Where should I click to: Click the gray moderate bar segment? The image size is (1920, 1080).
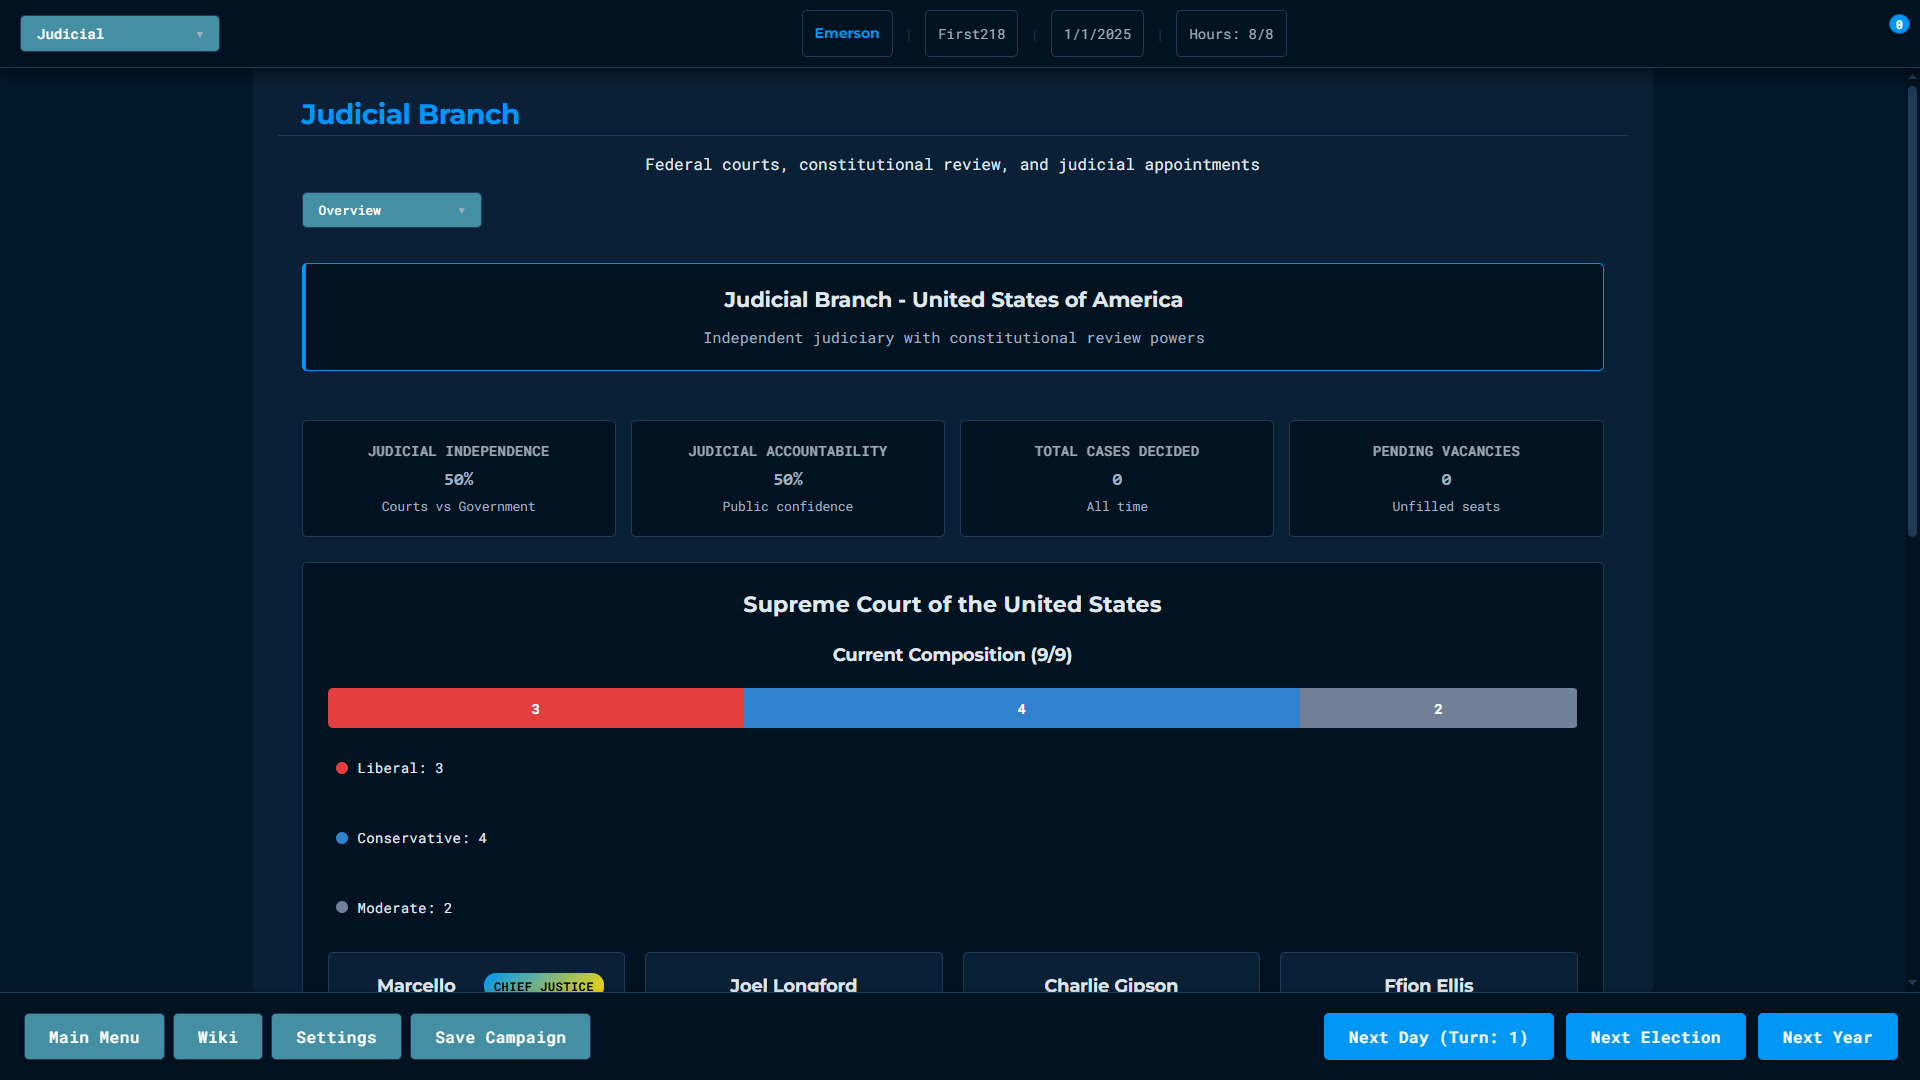click(x=1438, y=708)
